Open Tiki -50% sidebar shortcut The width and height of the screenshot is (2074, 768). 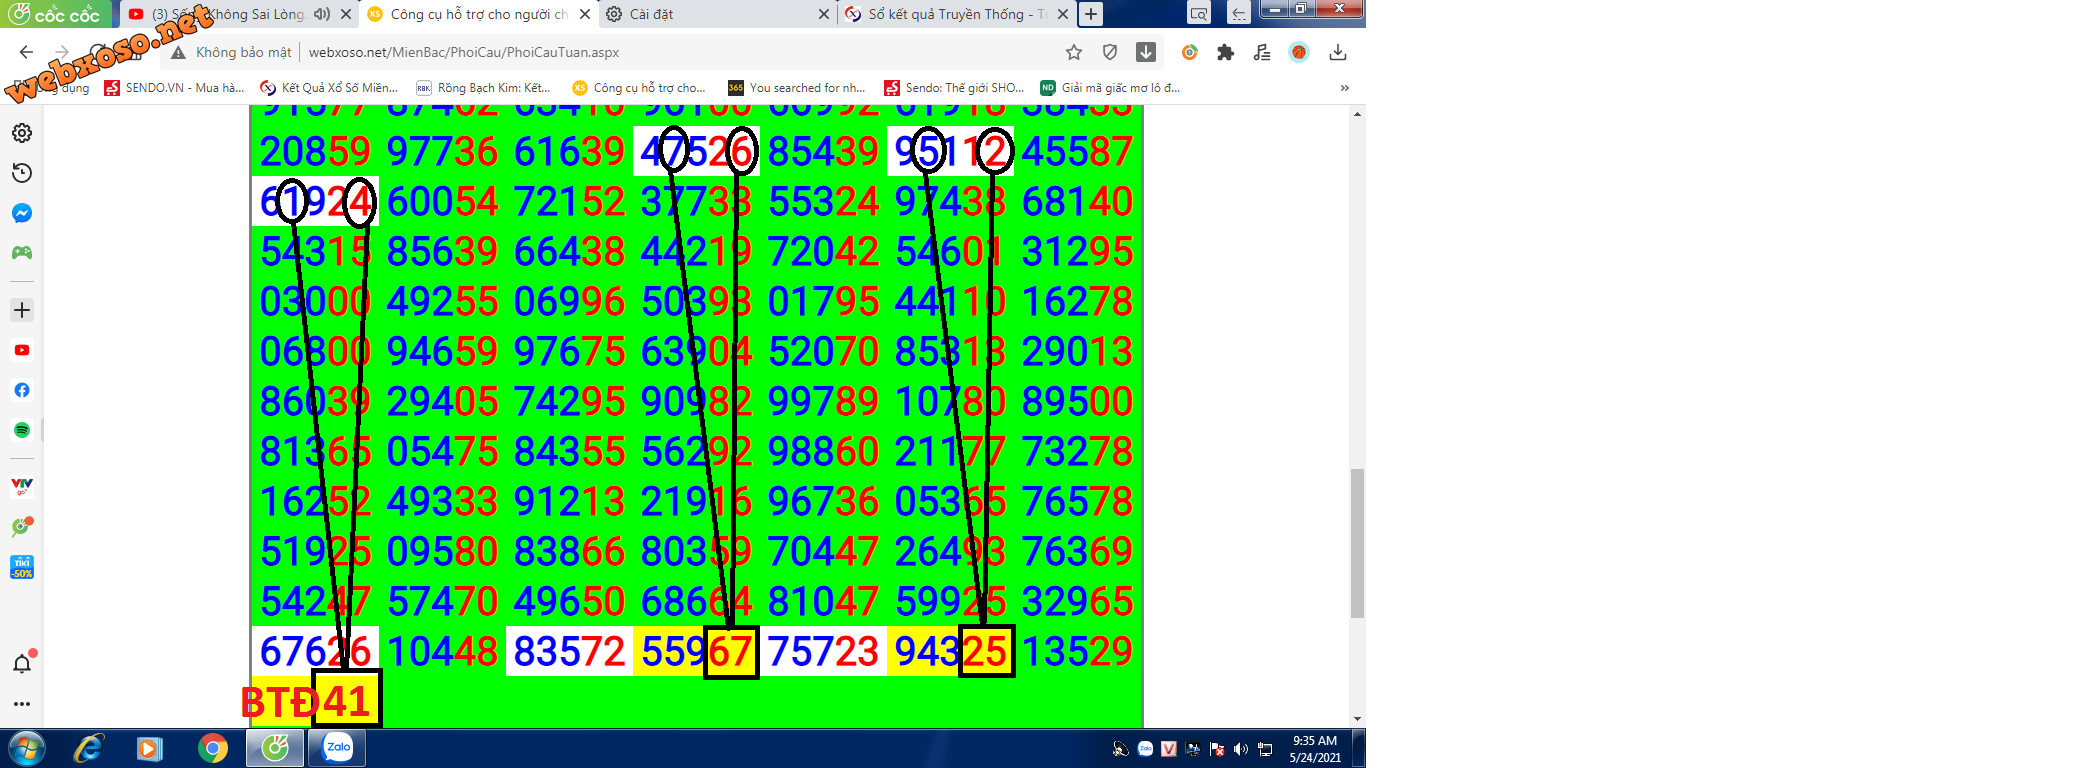click(22, 567)
